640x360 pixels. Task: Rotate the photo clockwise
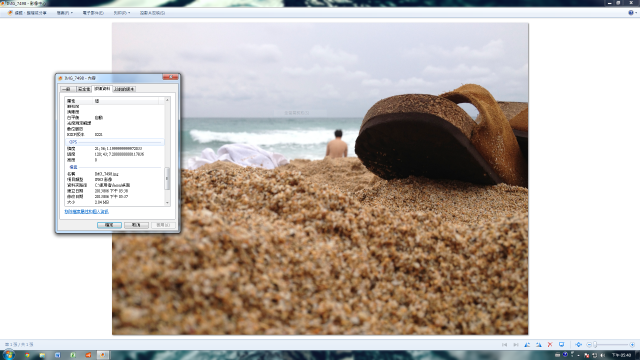tap(539, 344)
